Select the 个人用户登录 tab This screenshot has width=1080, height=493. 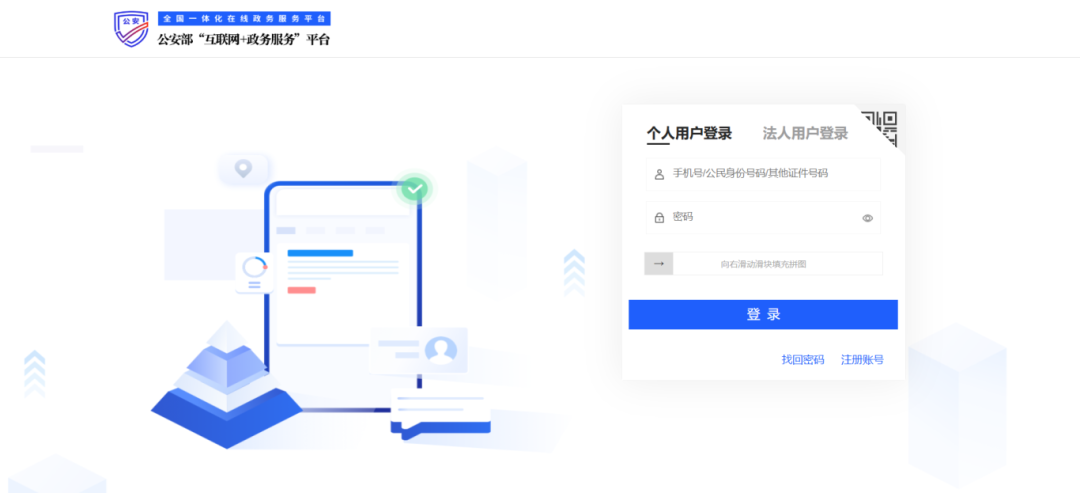tap(689, 133)
